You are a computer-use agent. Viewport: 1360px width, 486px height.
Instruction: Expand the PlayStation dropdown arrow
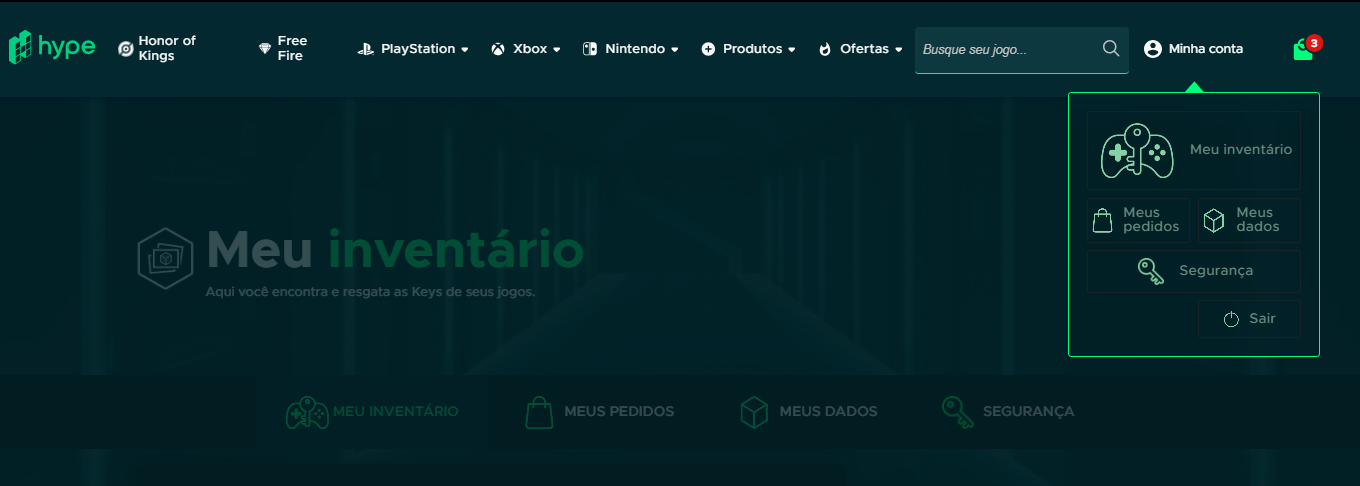[465, 49]
